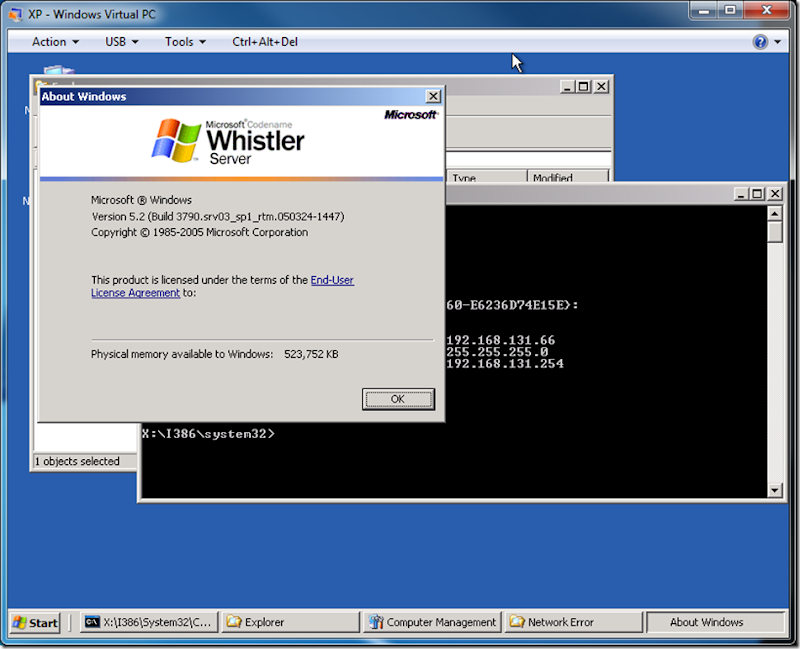Open the Action menu in Virtual PC
Screen dimensions: 800x649
(x=55, y=42)
